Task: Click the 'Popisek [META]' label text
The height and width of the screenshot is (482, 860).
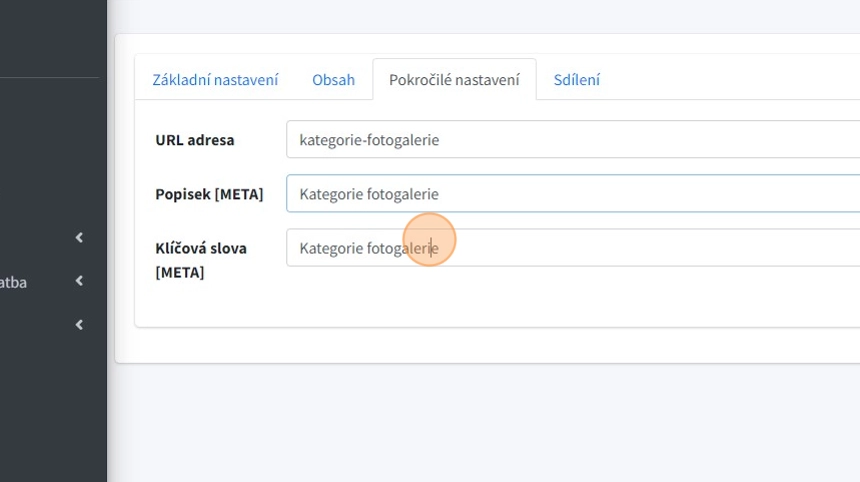Action: pos(209,194)
